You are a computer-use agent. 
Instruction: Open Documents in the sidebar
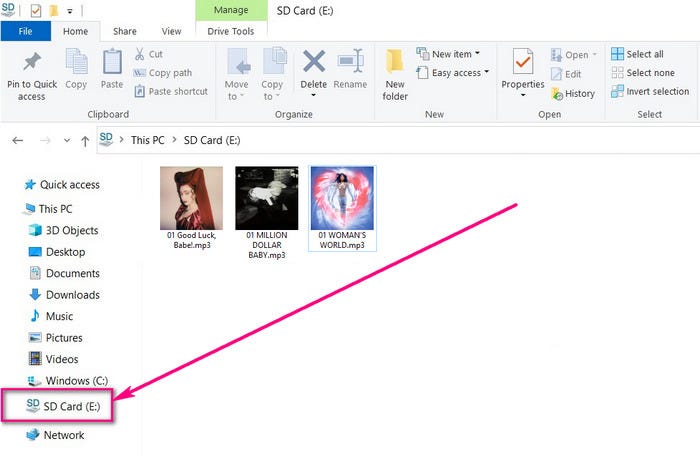pyautogui.click(x=64, y=273)
